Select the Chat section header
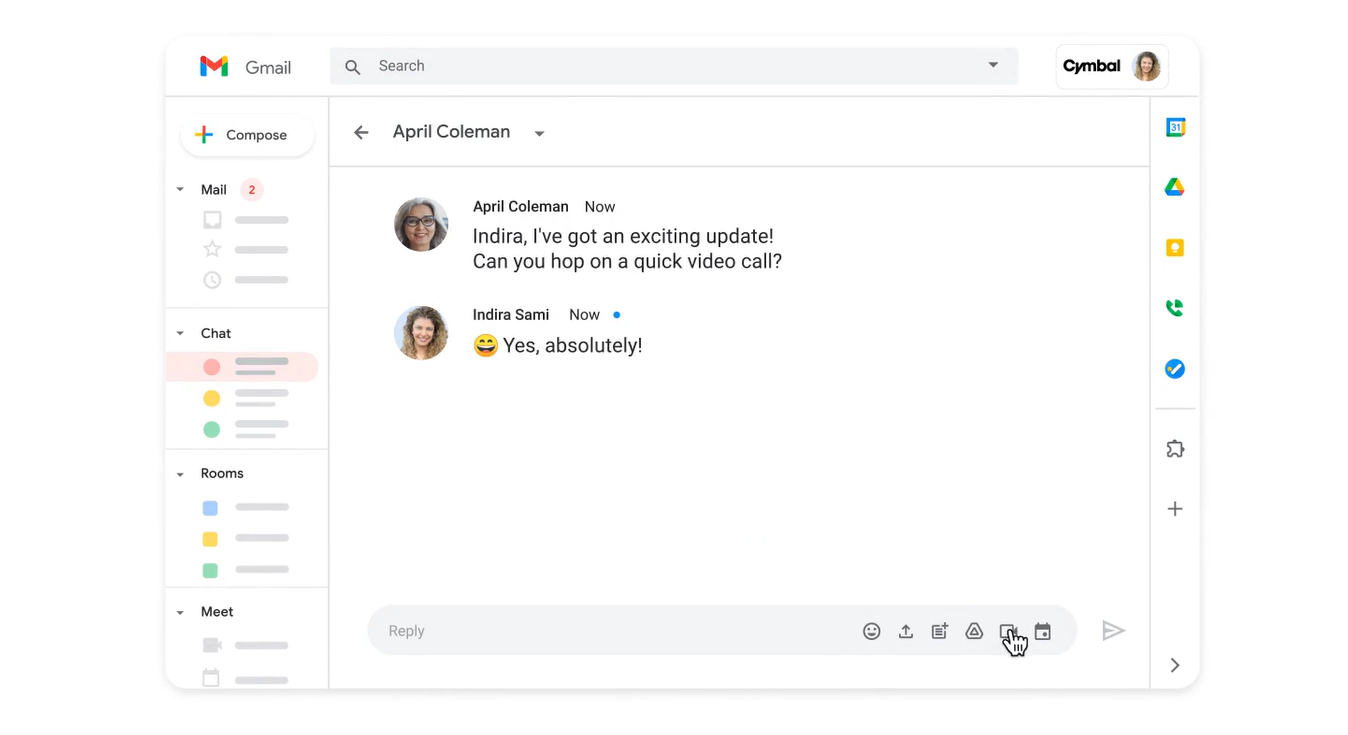Screen dimensions: 1348x735 (x=215, y=332)
